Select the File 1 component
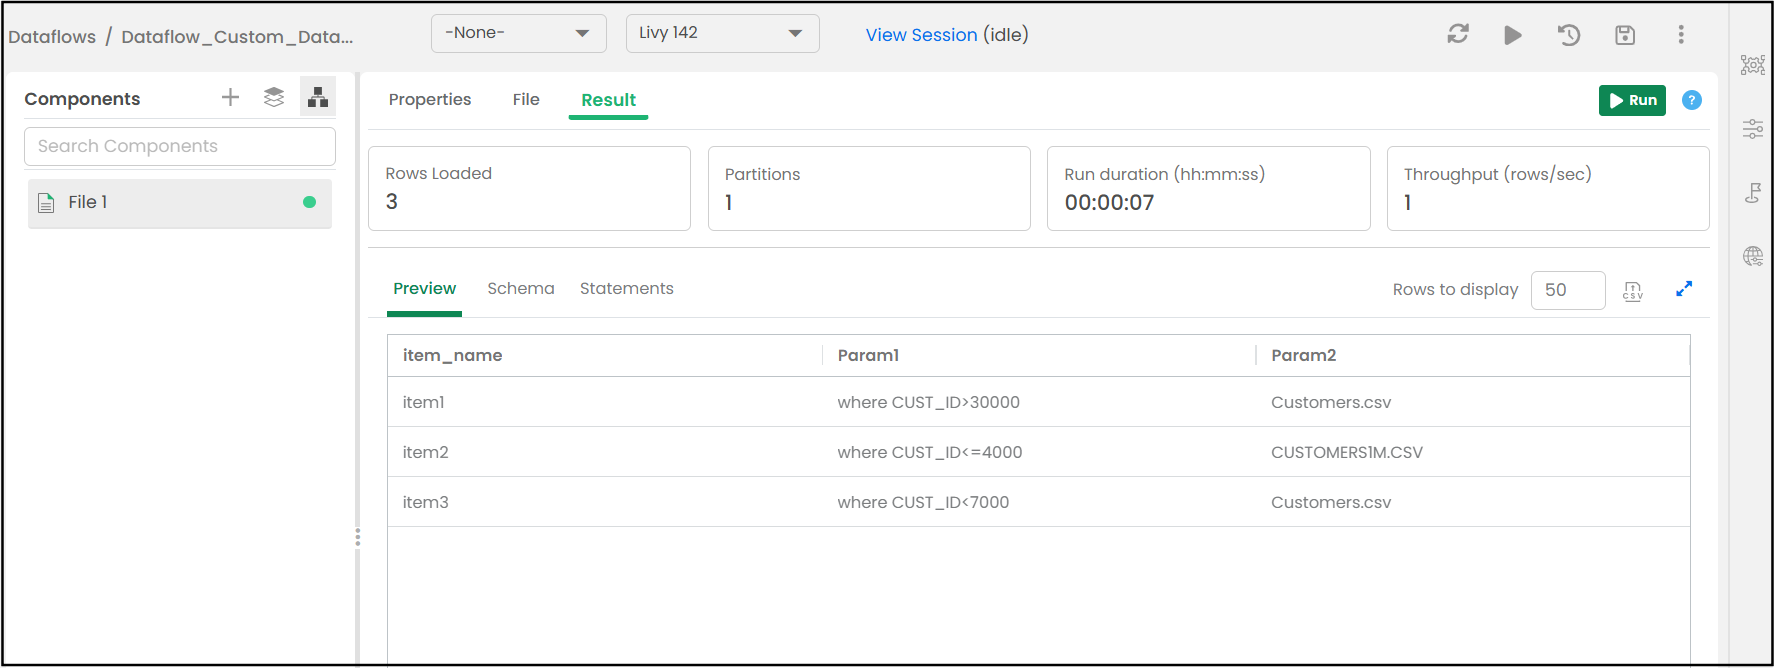The width and height of the screenshot is (1774, 668). coord(180,203)
